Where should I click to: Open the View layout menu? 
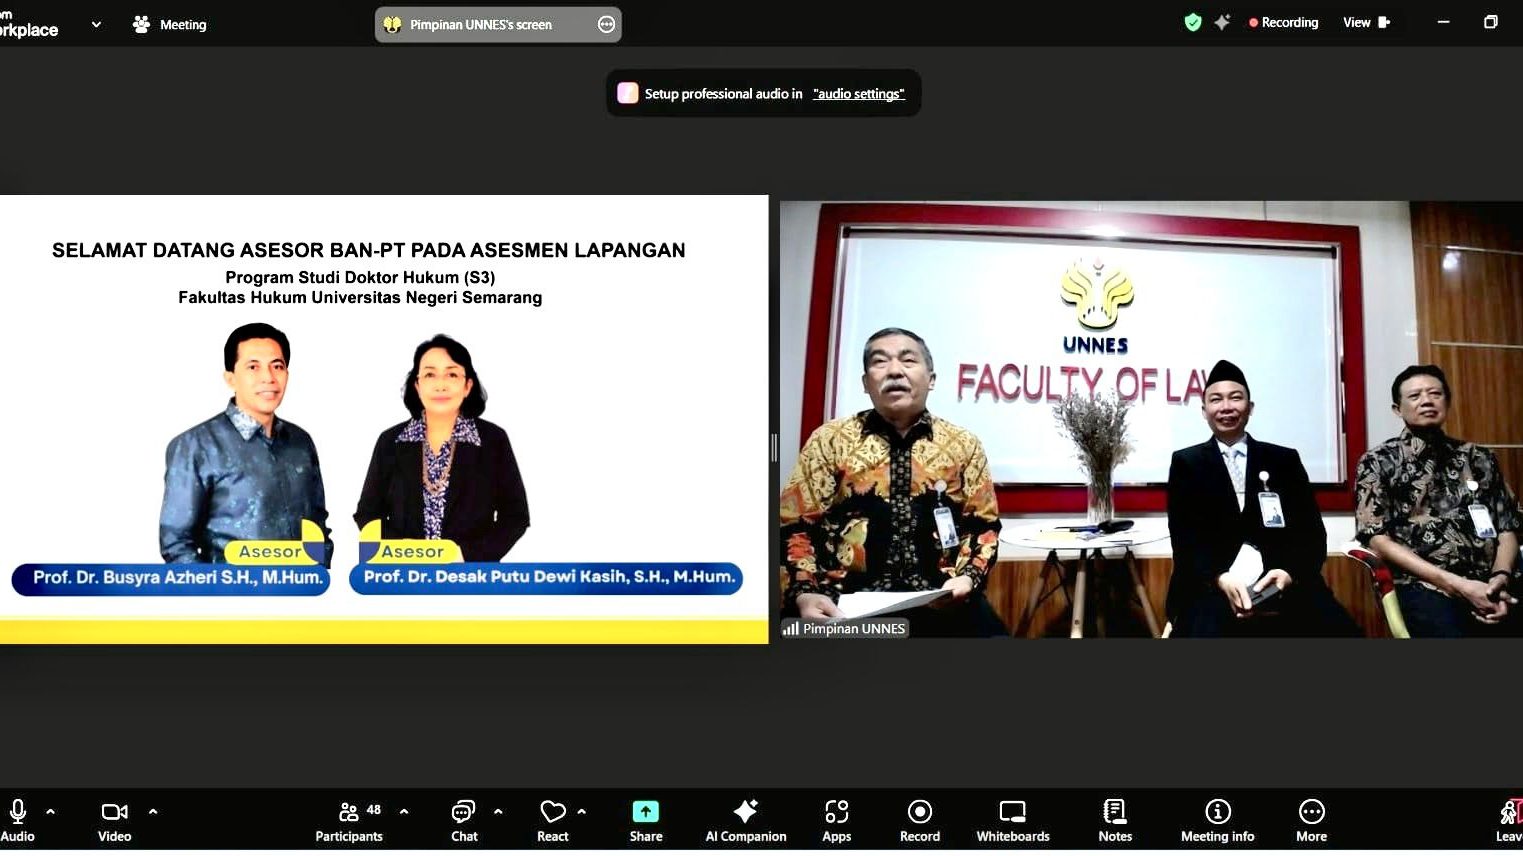click(x=1366, y=23)
